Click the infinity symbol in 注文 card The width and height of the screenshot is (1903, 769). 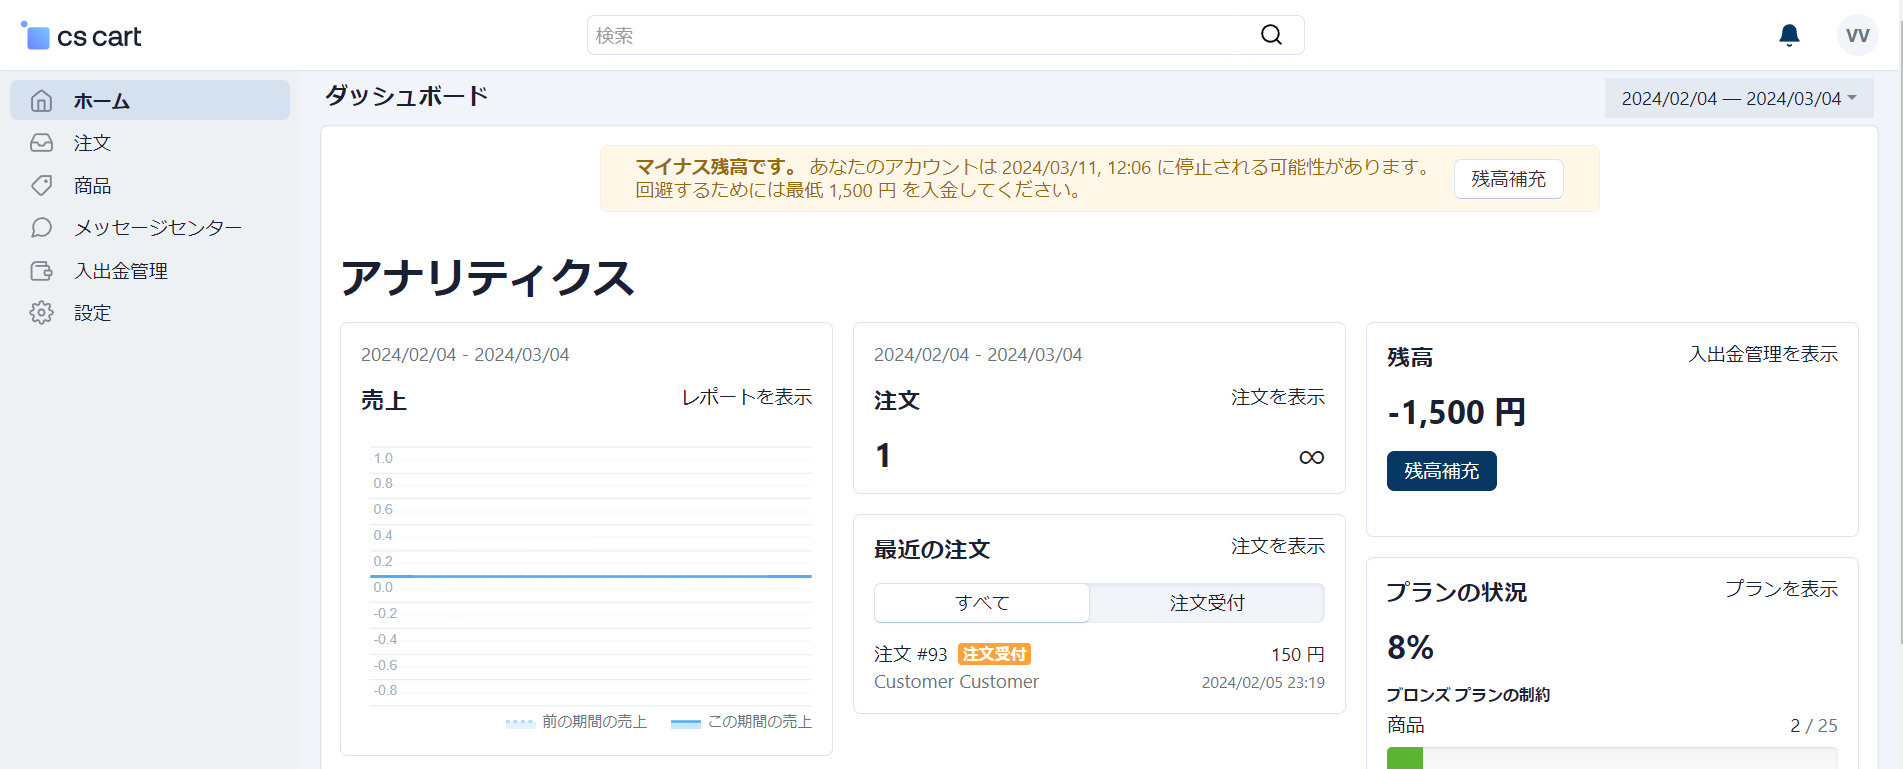(x=1311, y=457)
